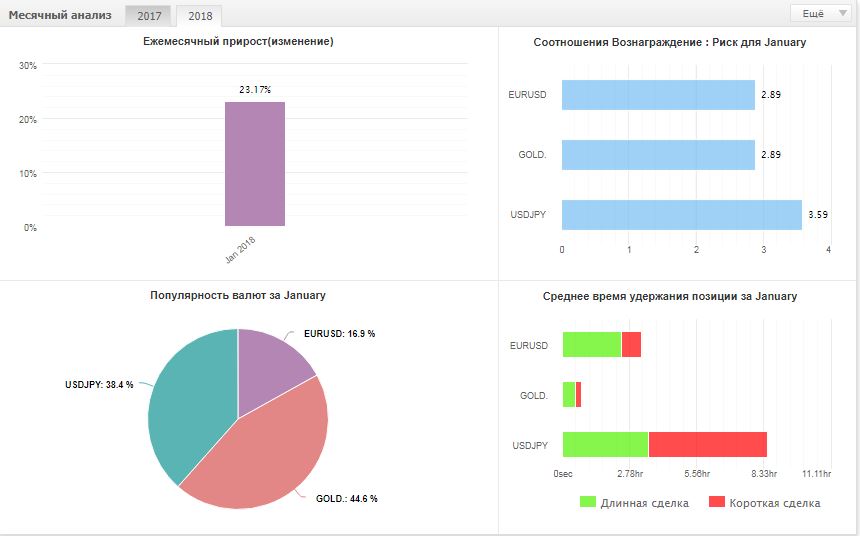Click the 23.17% value label
Image resolution: width=860 pixels, height=536 pixels.
255,89
